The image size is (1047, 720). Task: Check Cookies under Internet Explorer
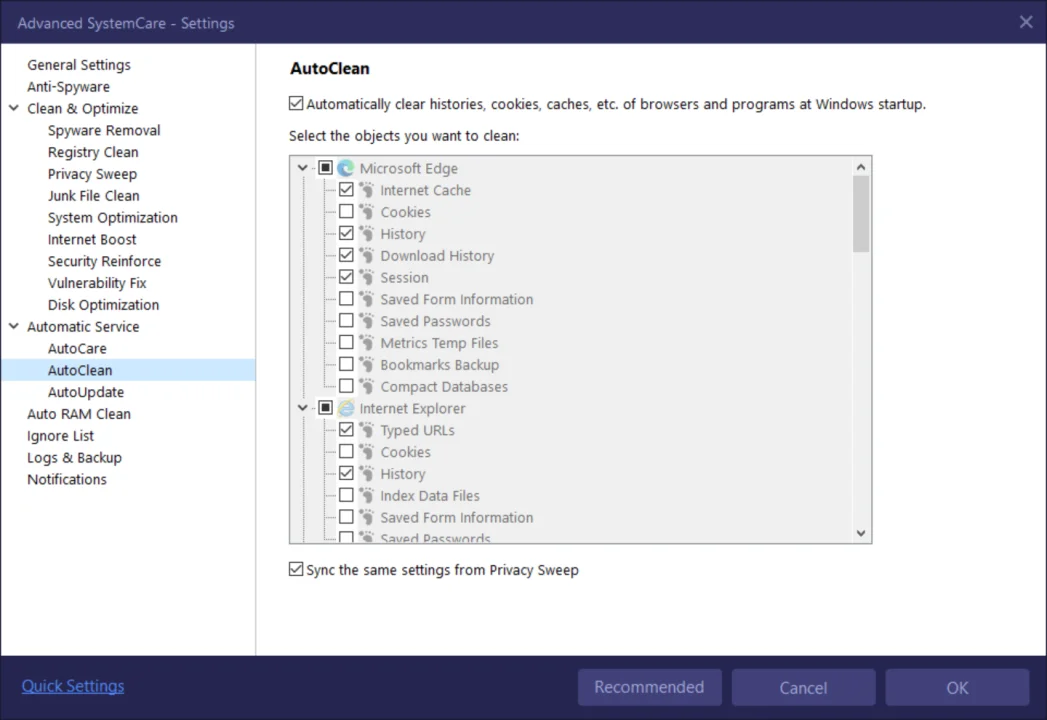[346, 452]
